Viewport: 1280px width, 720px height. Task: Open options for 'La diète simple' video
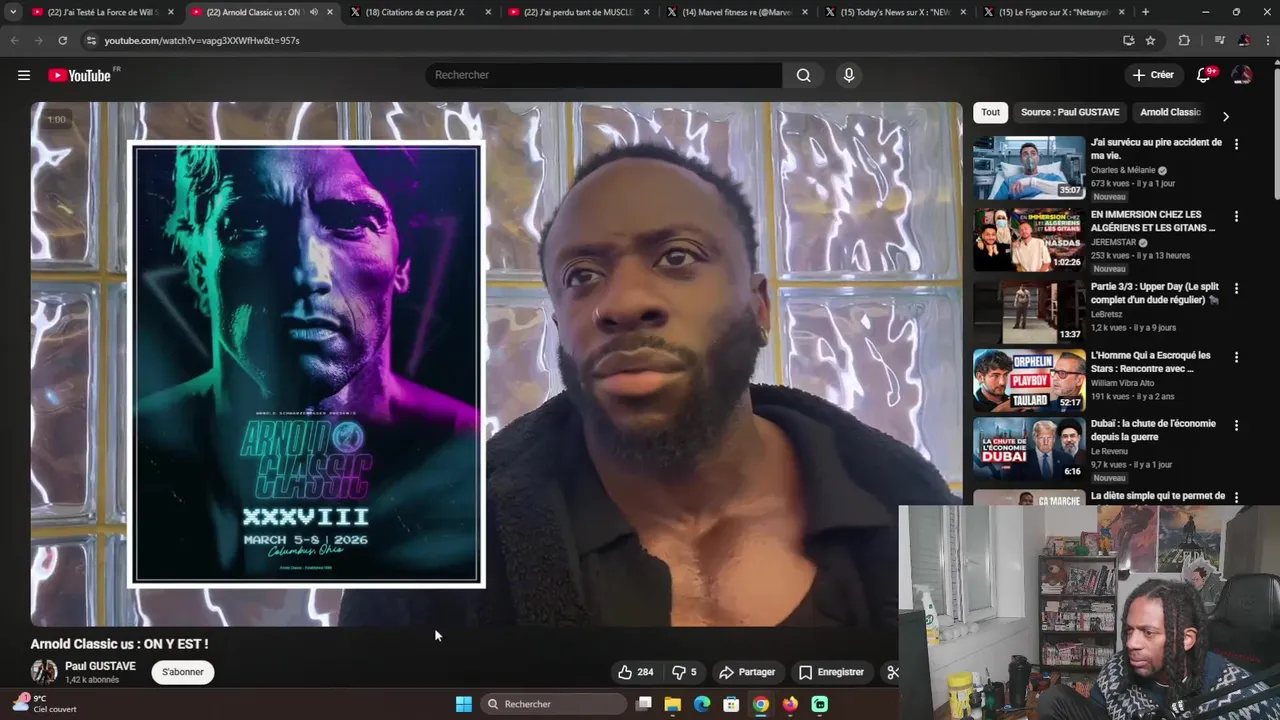point(1236,497)
